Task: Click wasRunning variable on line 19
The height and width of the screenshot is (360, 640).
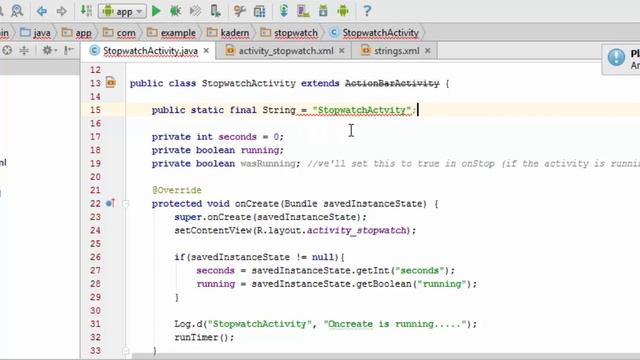Action: (x=267, y=164)
